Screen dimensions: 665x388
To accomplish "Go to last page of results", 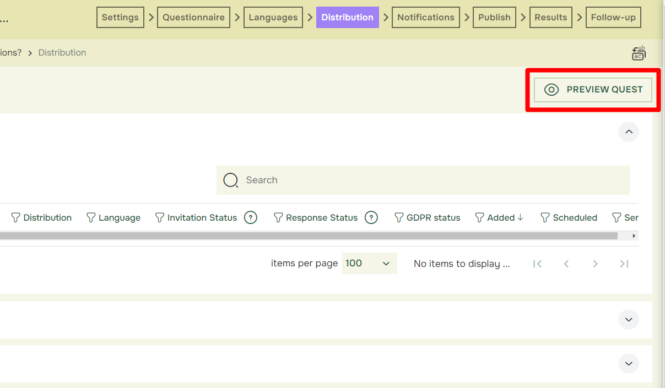I will (x=624, y=264).
